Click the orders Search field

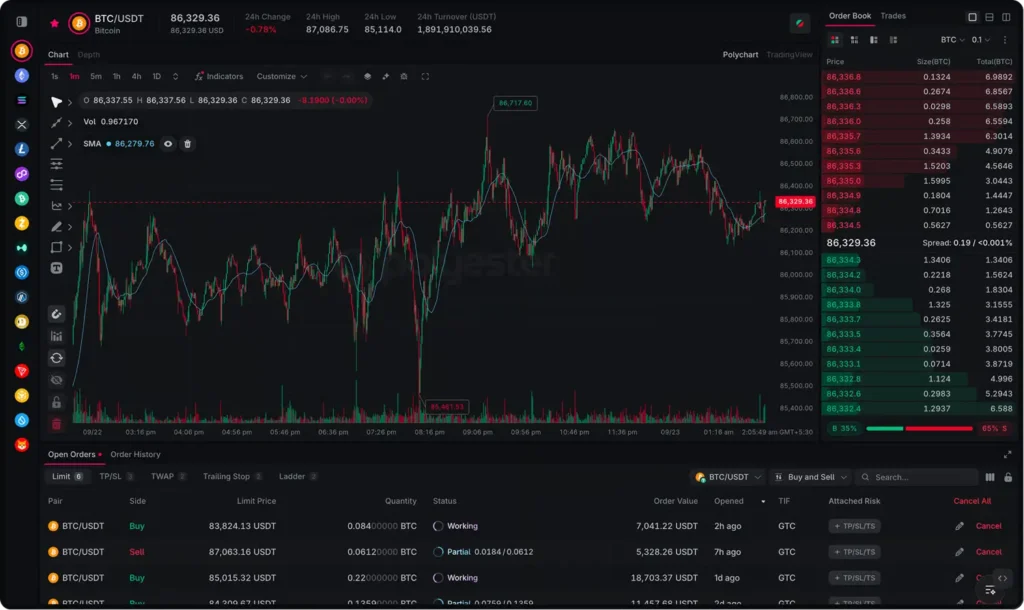pos(916,477)
